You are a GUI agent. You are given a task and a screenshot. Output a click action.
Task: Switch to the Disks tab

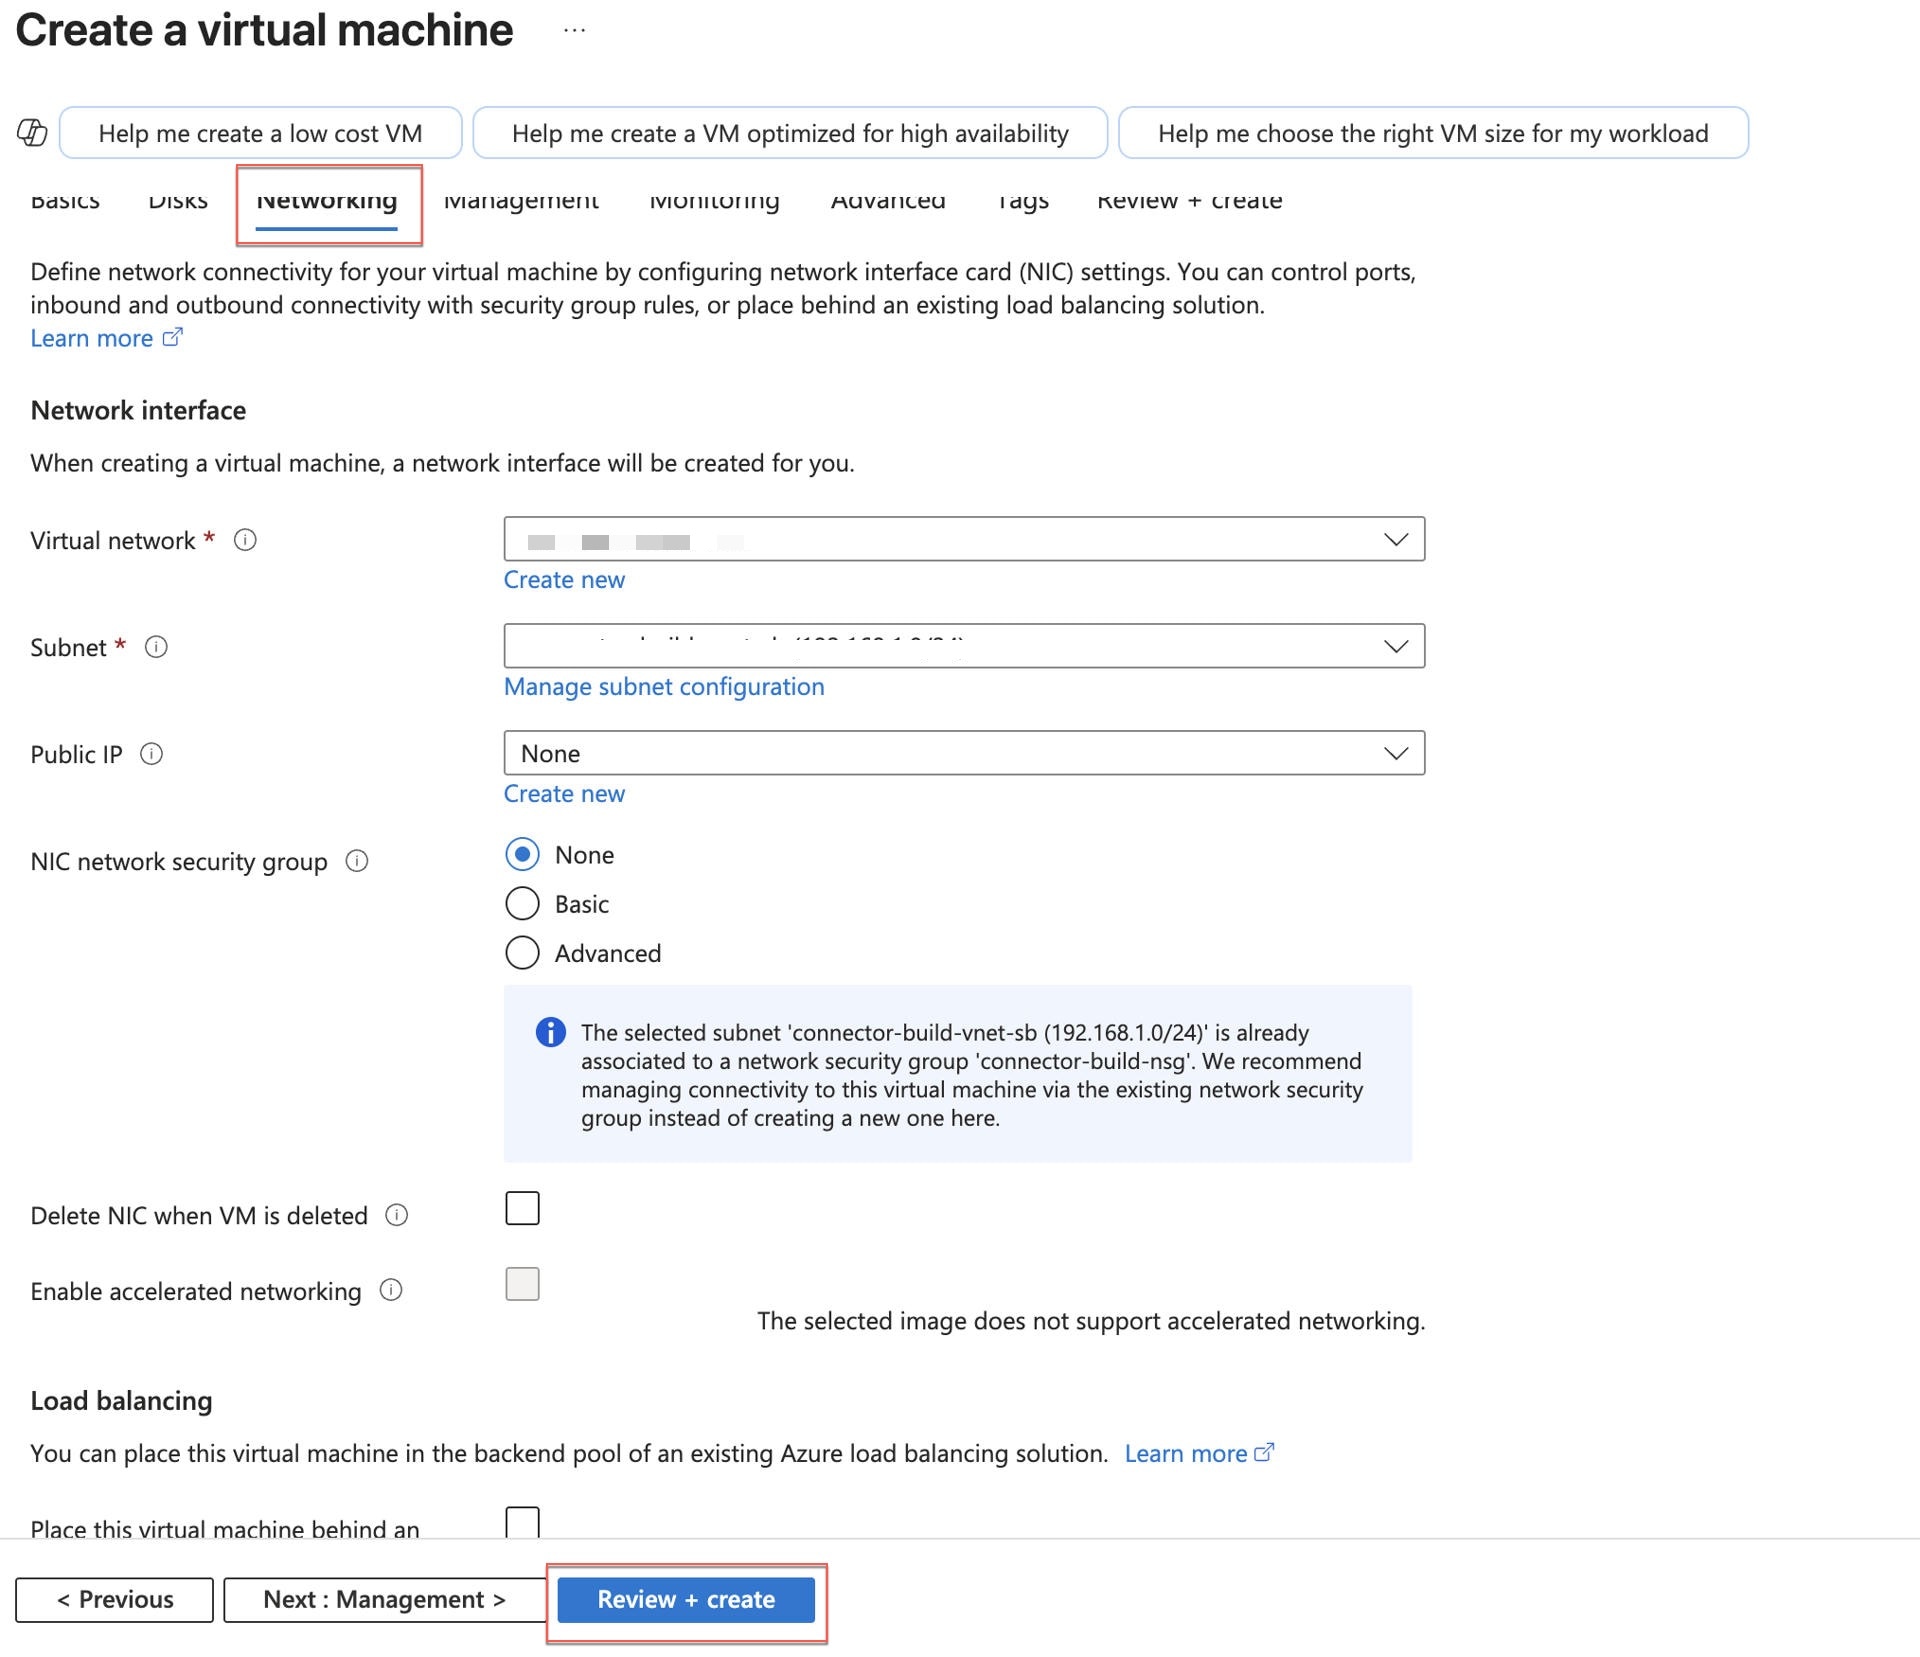click(178, 200)
